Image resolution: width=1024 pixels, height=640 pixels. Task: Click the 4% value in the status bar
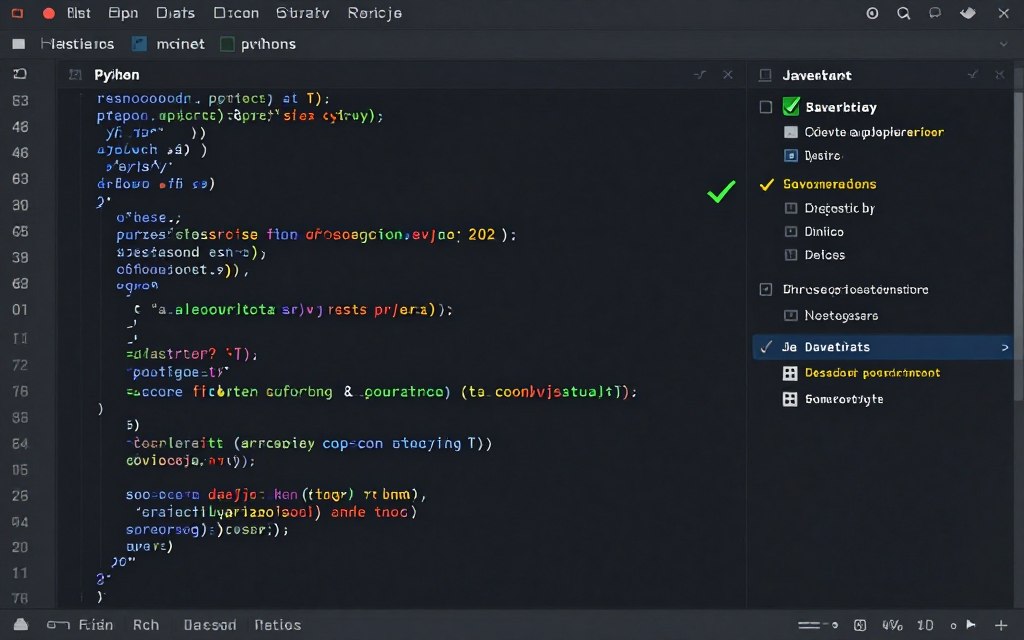[x=892, y=625]
